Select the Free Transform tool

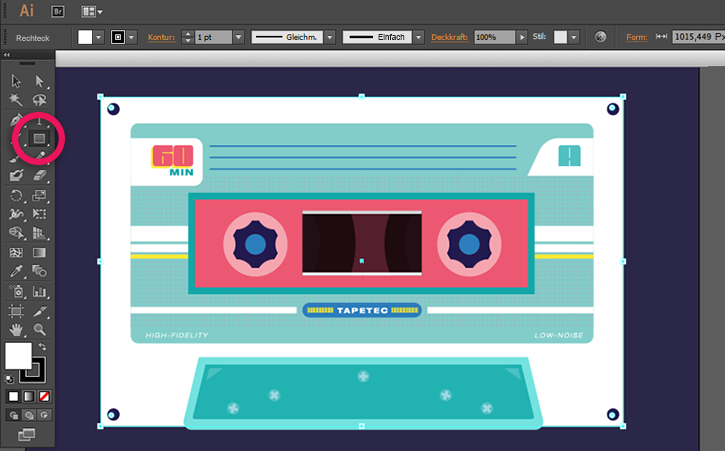tap(39, 214)
